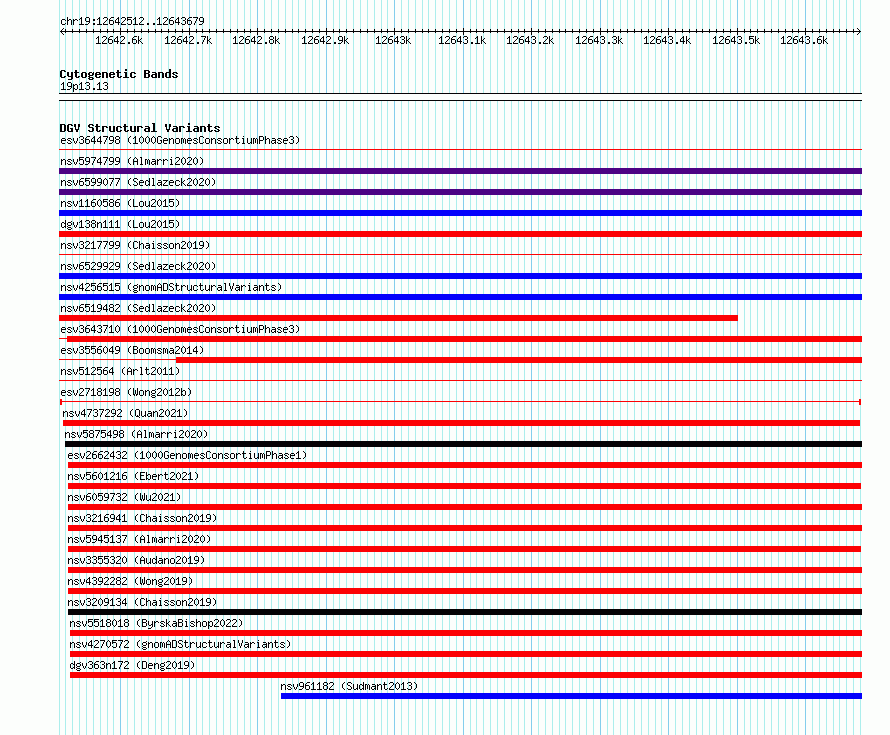Image resolution: width=890 pixels, height=735 pixels.
Task: Open variant nsv1160586 (Lou2015)
Action: point(120,203)
